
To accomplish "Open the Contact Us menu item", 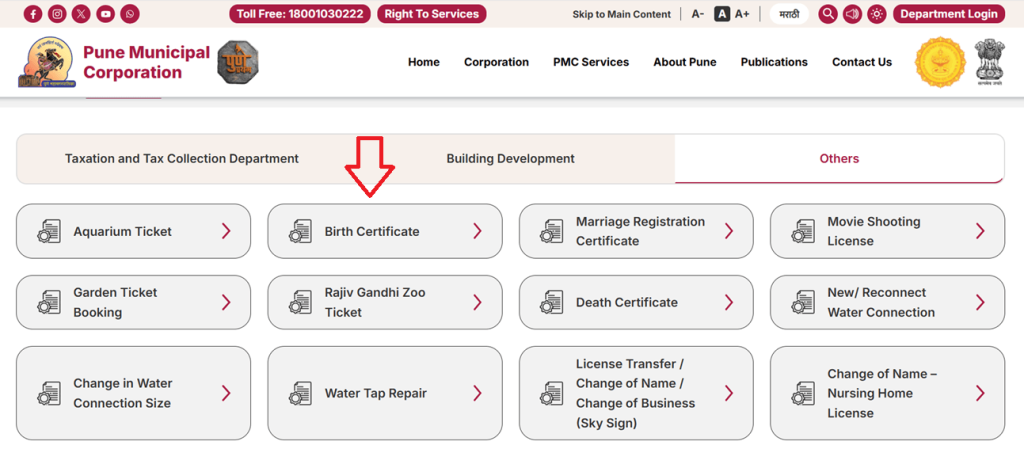I will coord(861,62).
